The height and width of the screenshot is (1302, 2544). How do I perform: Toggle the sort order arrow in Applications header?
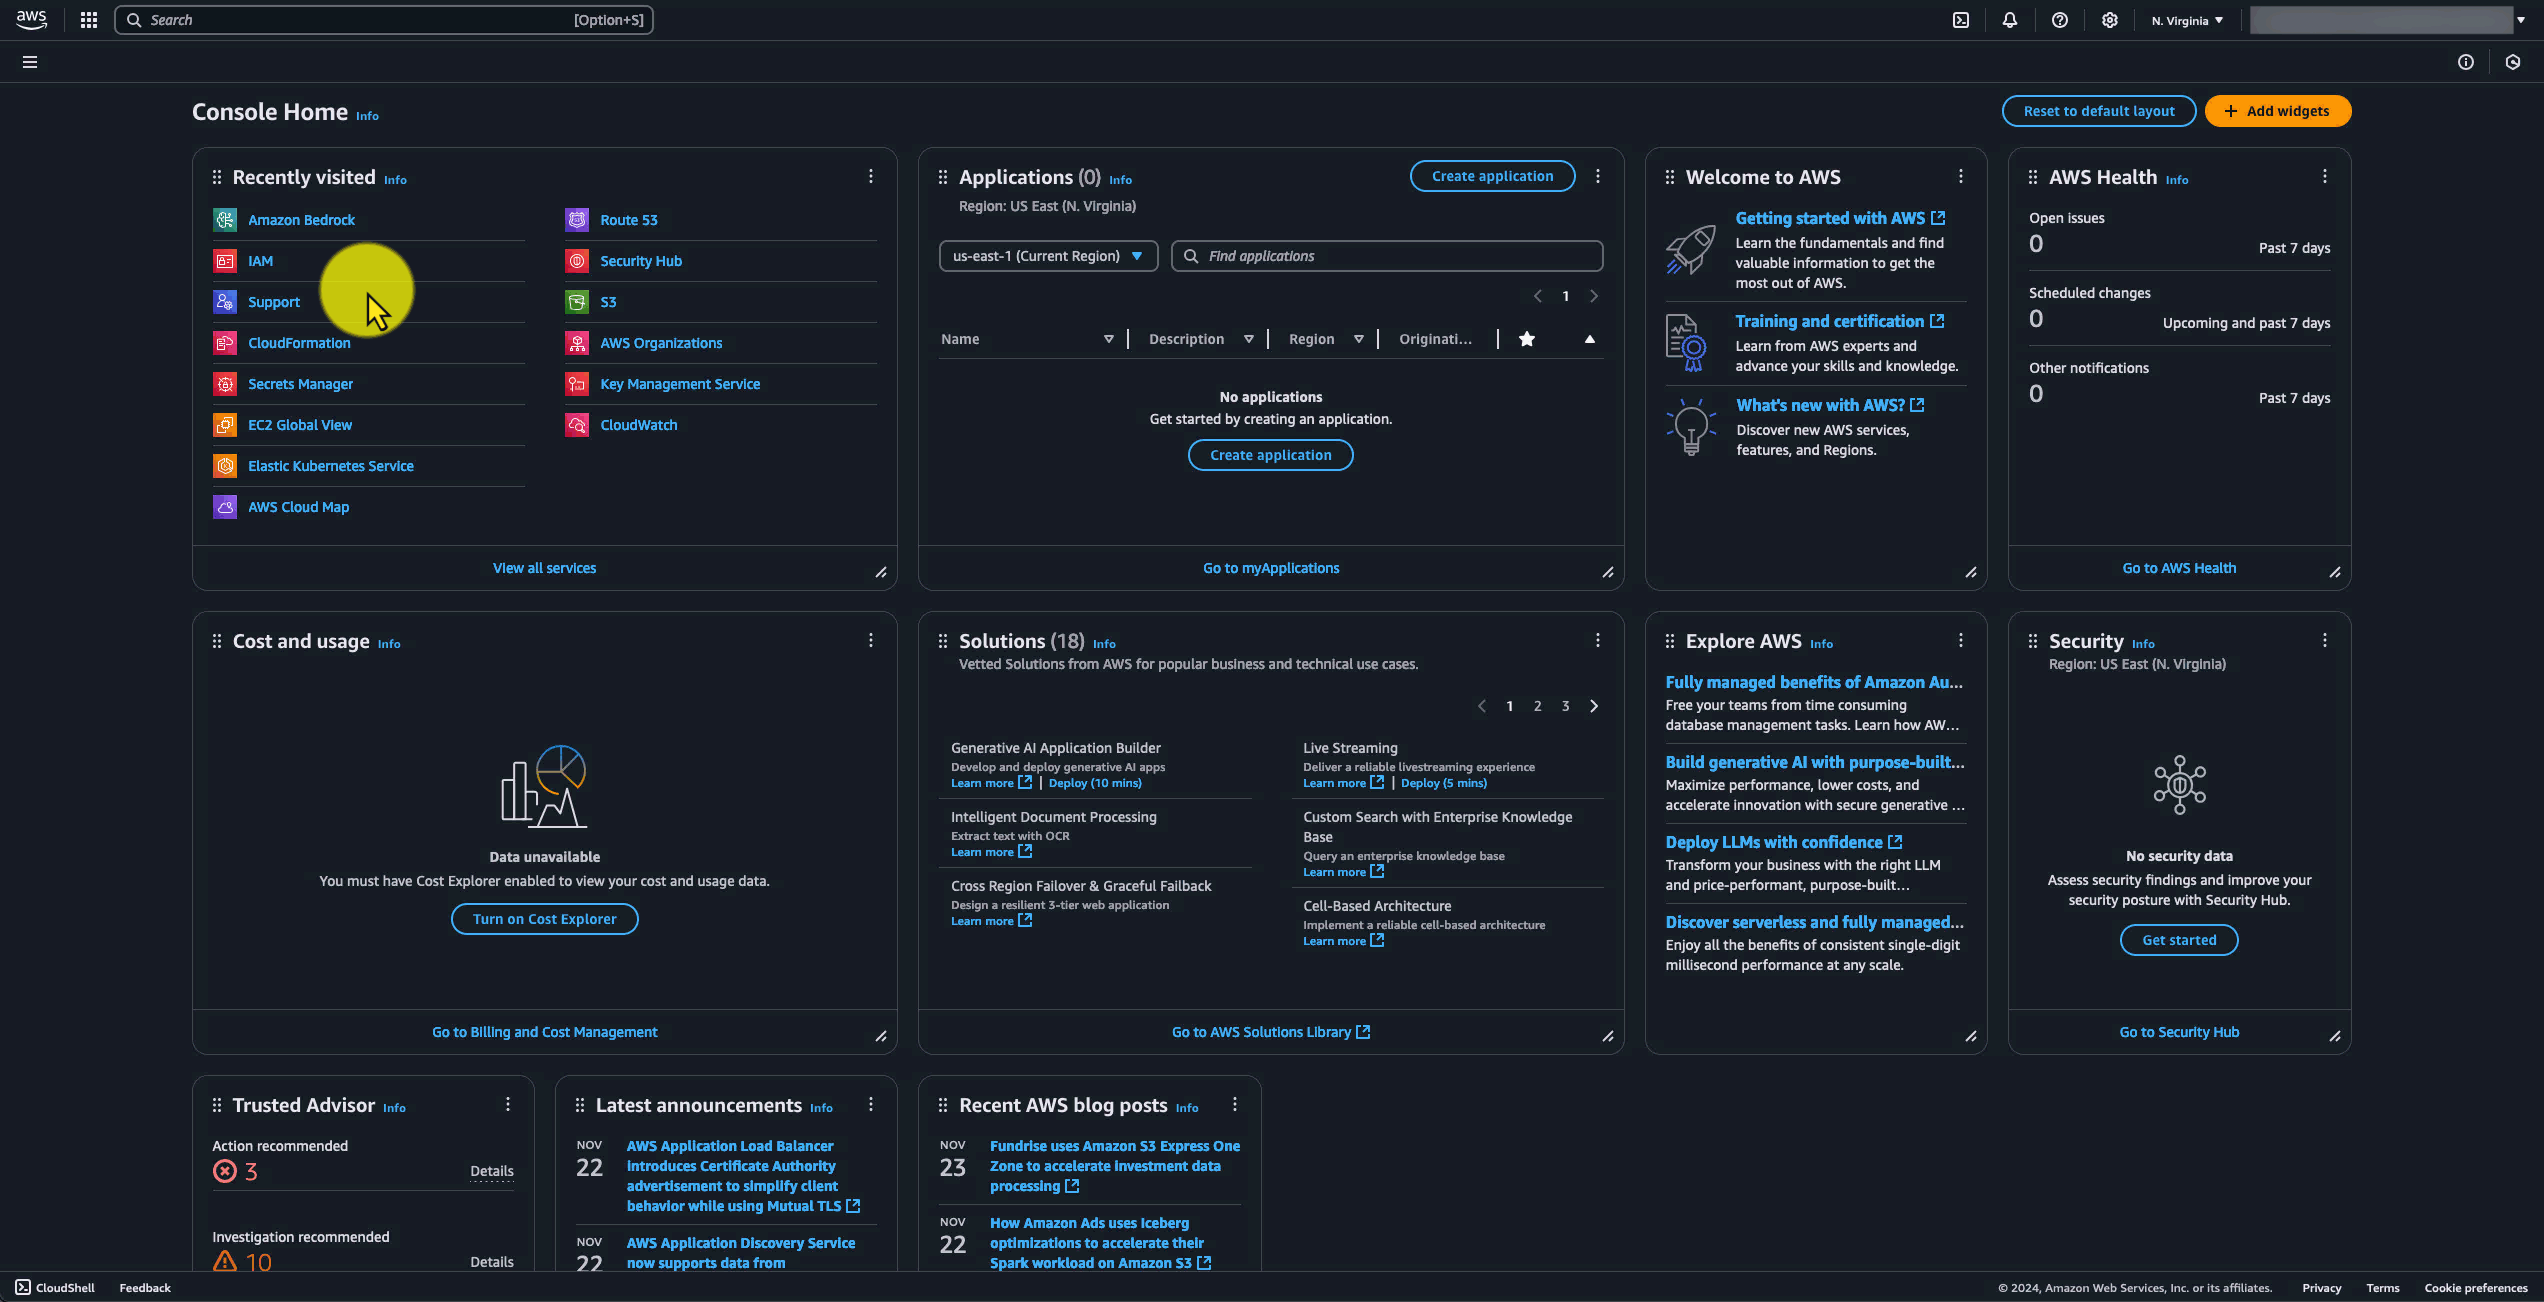point(1590,338)
